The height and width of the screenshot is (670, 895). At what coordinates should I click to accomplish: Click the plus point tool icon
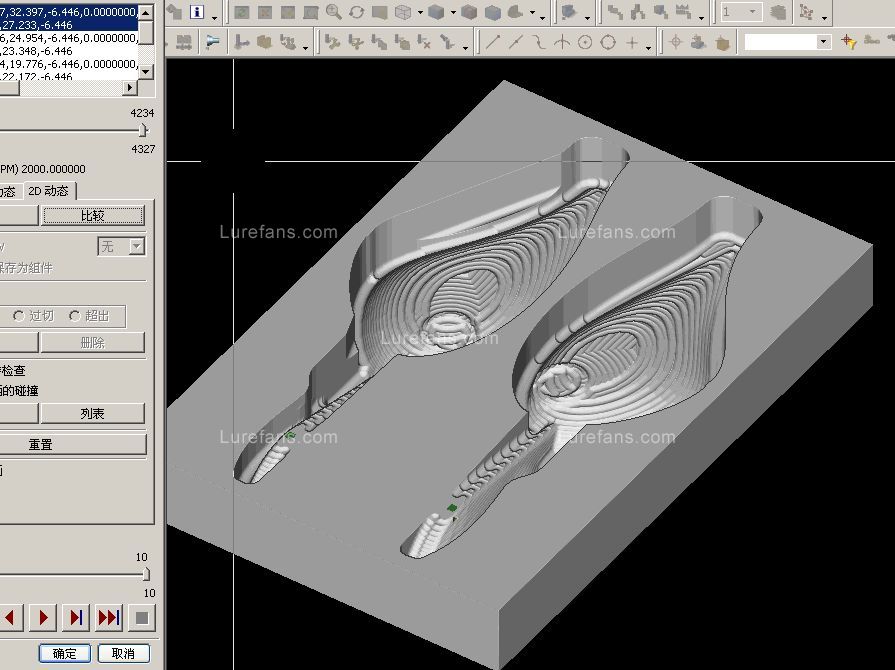click(632, 42)
